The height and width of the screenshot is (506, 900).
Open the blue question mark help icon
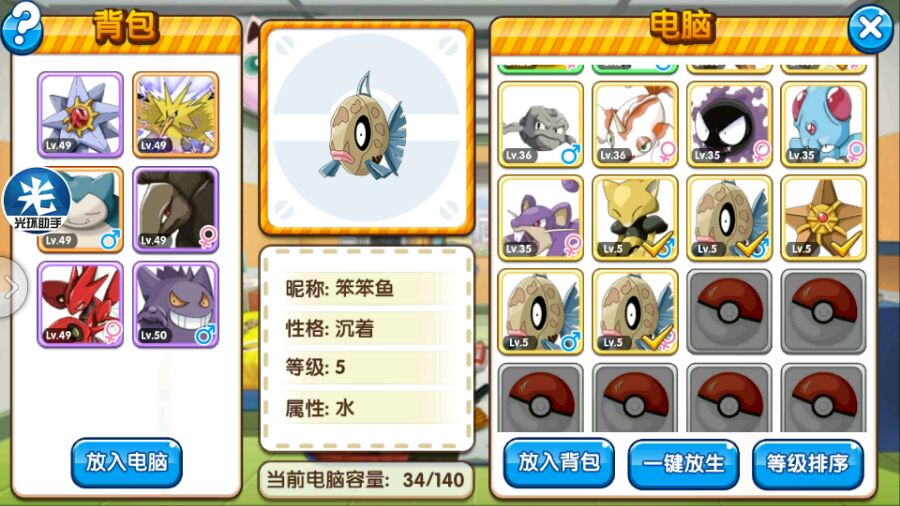click(x=22, y=27)
